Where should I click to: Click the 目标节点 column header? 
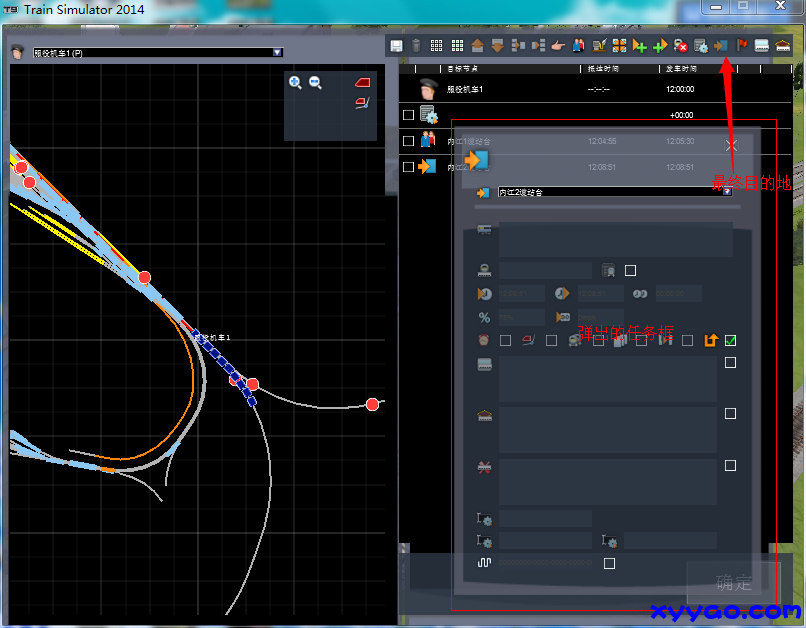click(x=462, y=69)
